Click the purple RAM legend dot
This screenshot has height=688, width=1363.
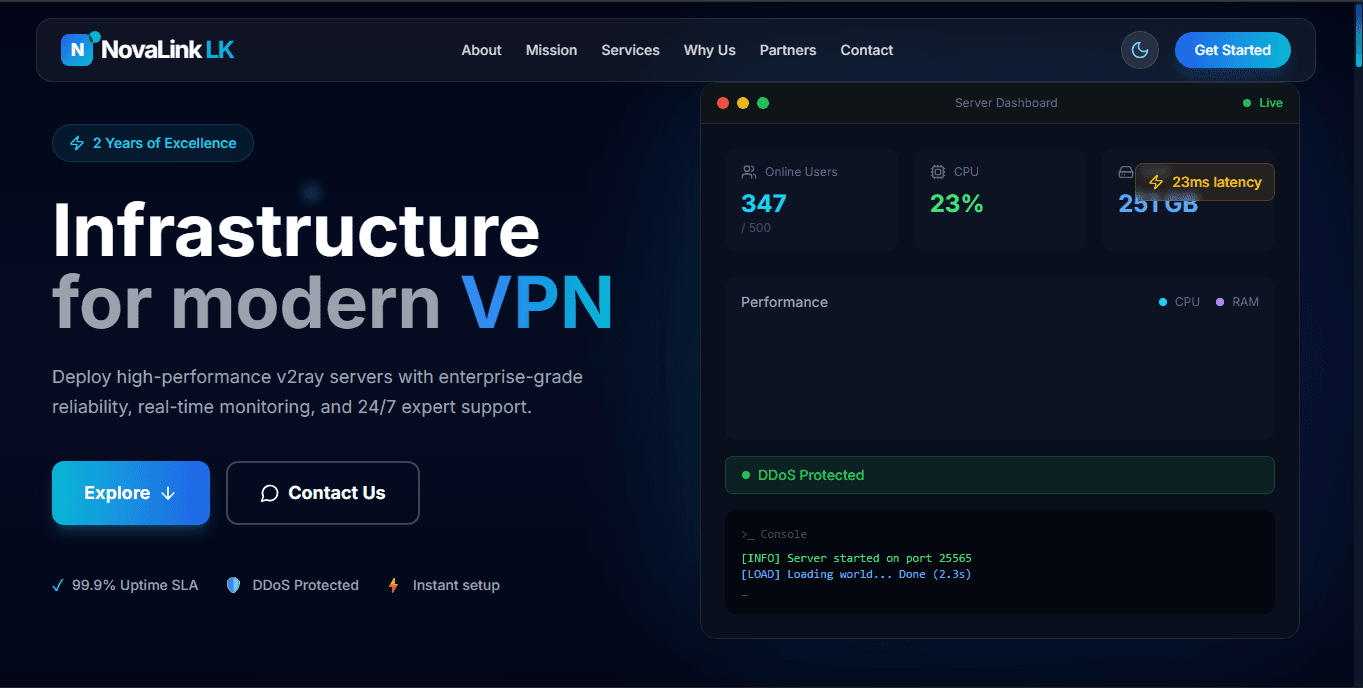[1219, 302]
